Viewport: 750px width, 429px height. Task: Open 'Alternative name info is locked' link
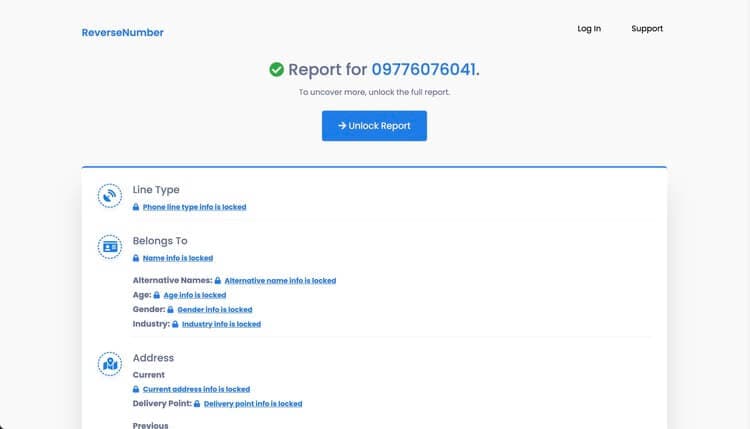point(280,281)
